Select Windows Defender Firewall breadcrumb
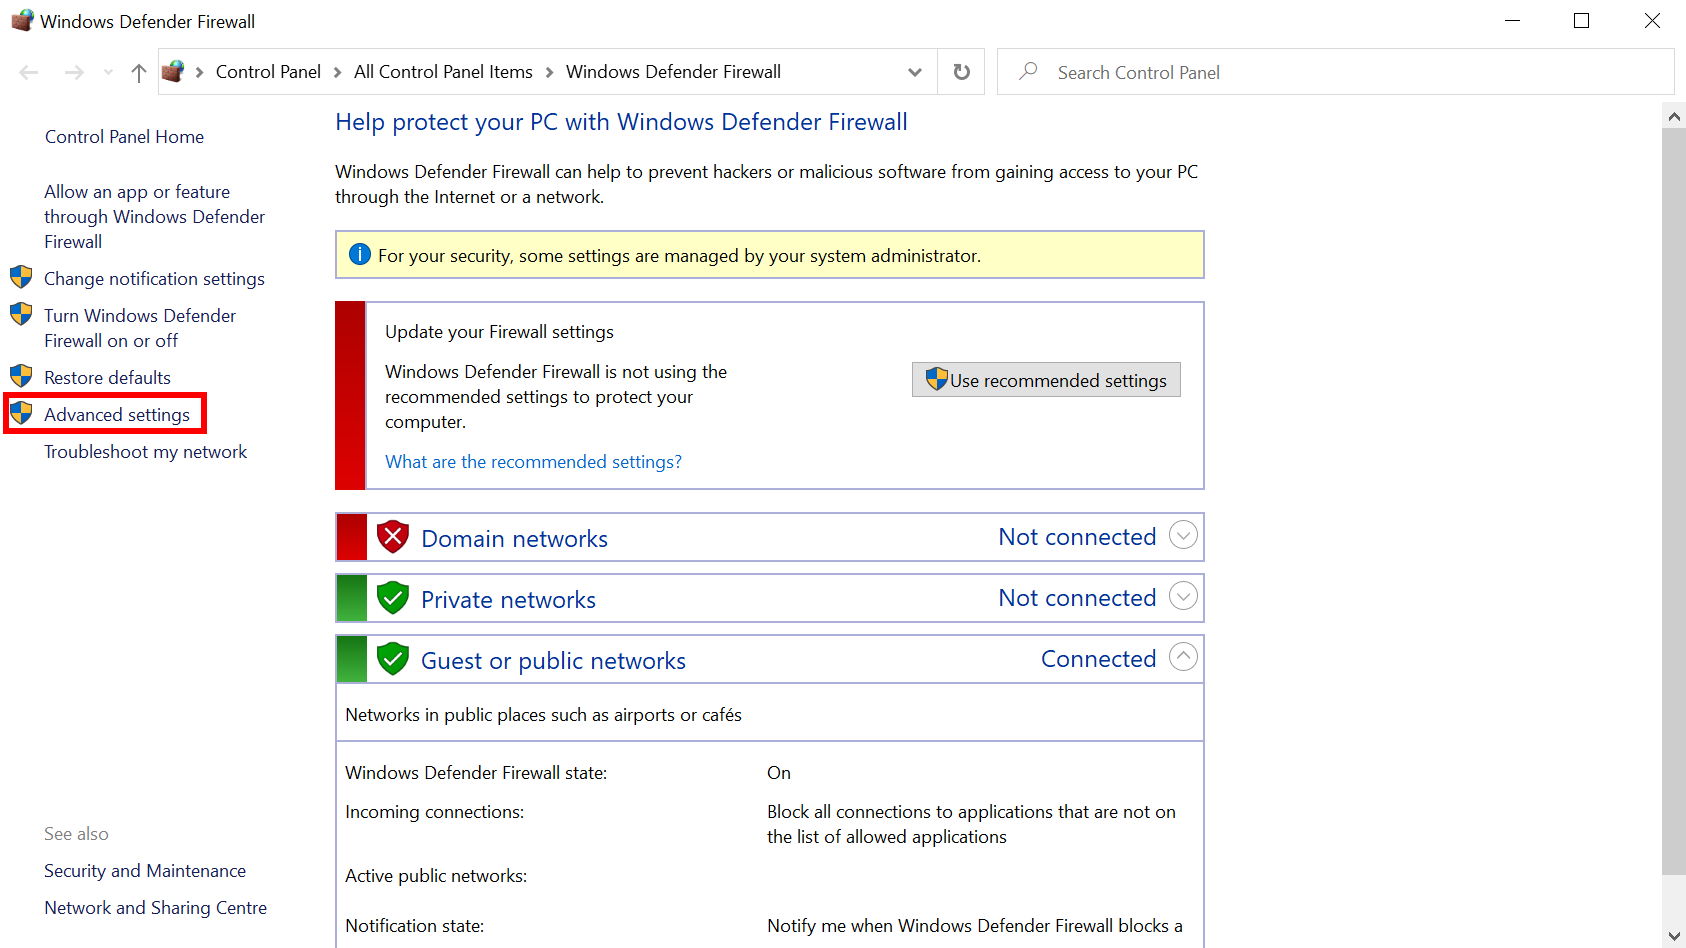Screen dimensions: 1686x948 point(673,72)
